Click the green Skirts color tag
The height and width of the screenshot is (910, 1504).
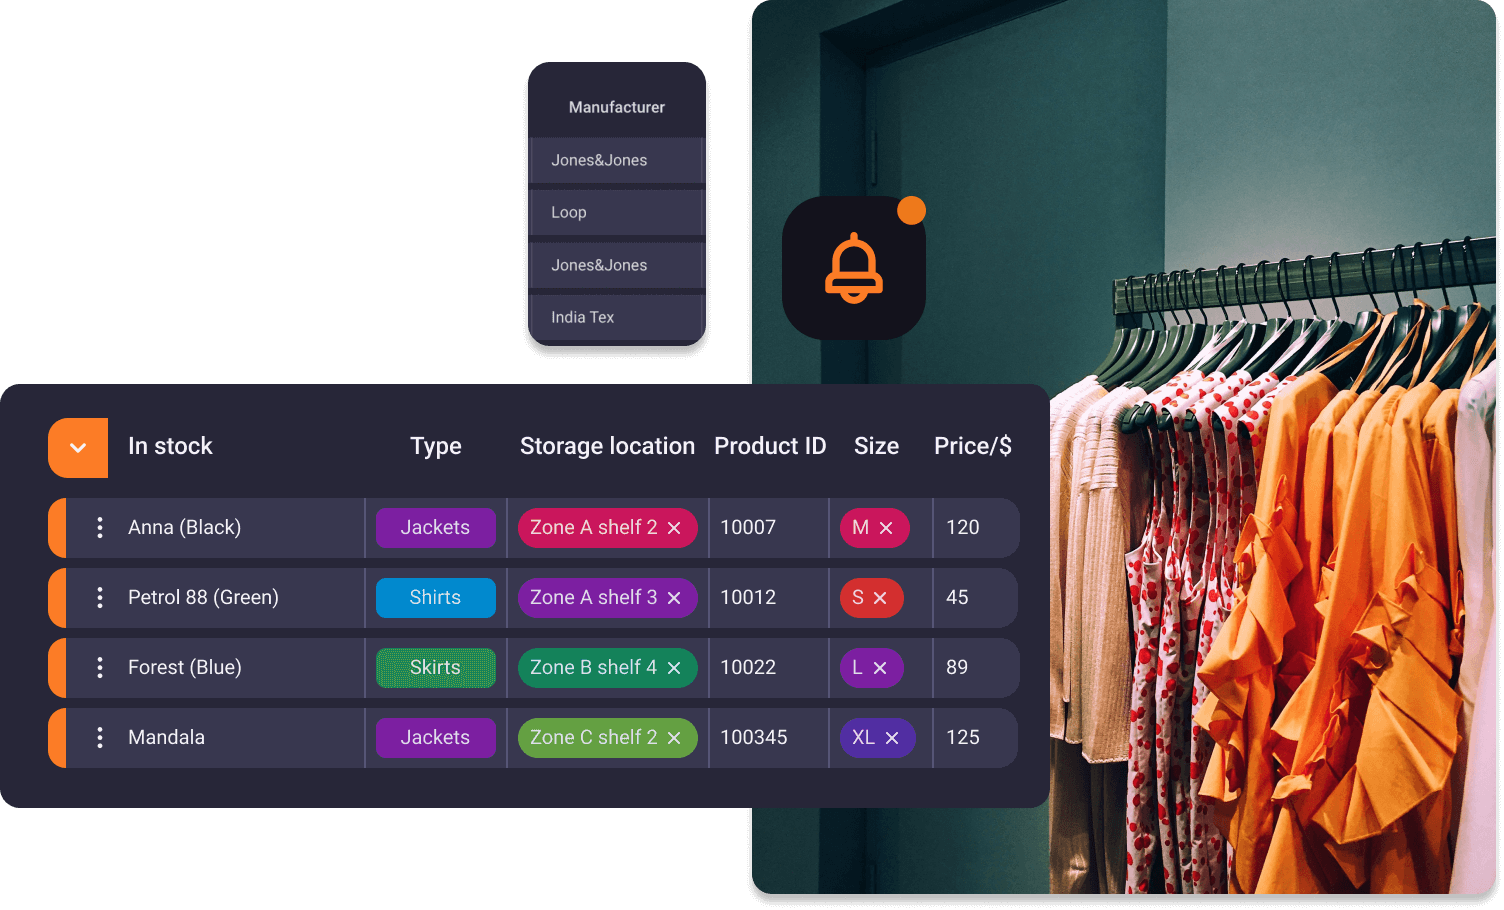tap(435, 668)
